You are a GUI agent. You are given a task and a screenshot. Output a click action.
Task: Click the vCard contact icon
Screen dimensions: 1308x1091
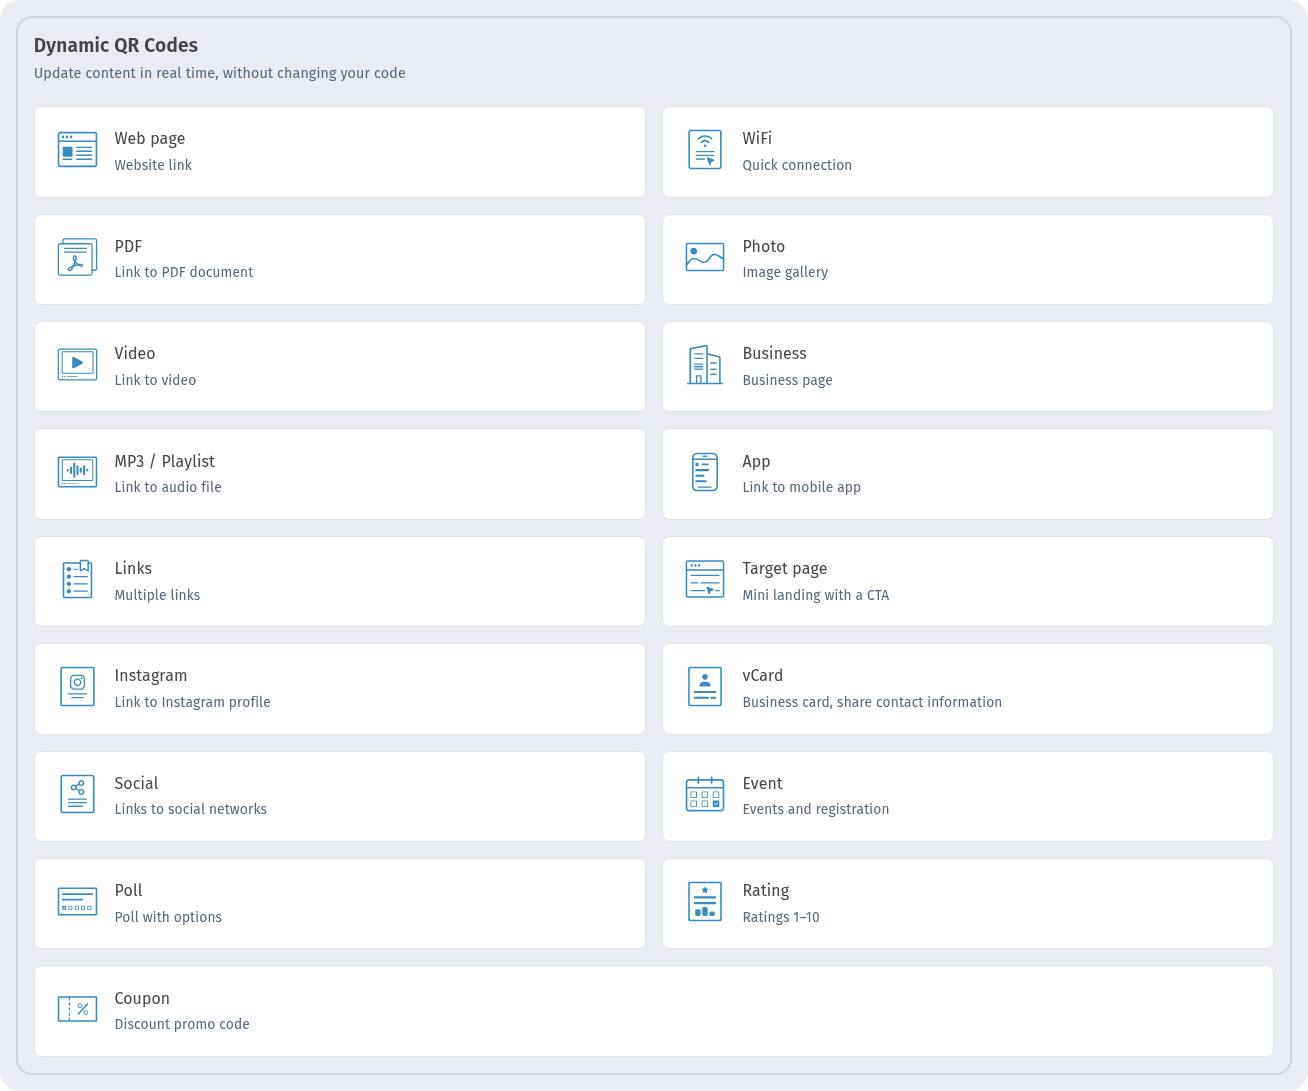[x=705, y=687]
